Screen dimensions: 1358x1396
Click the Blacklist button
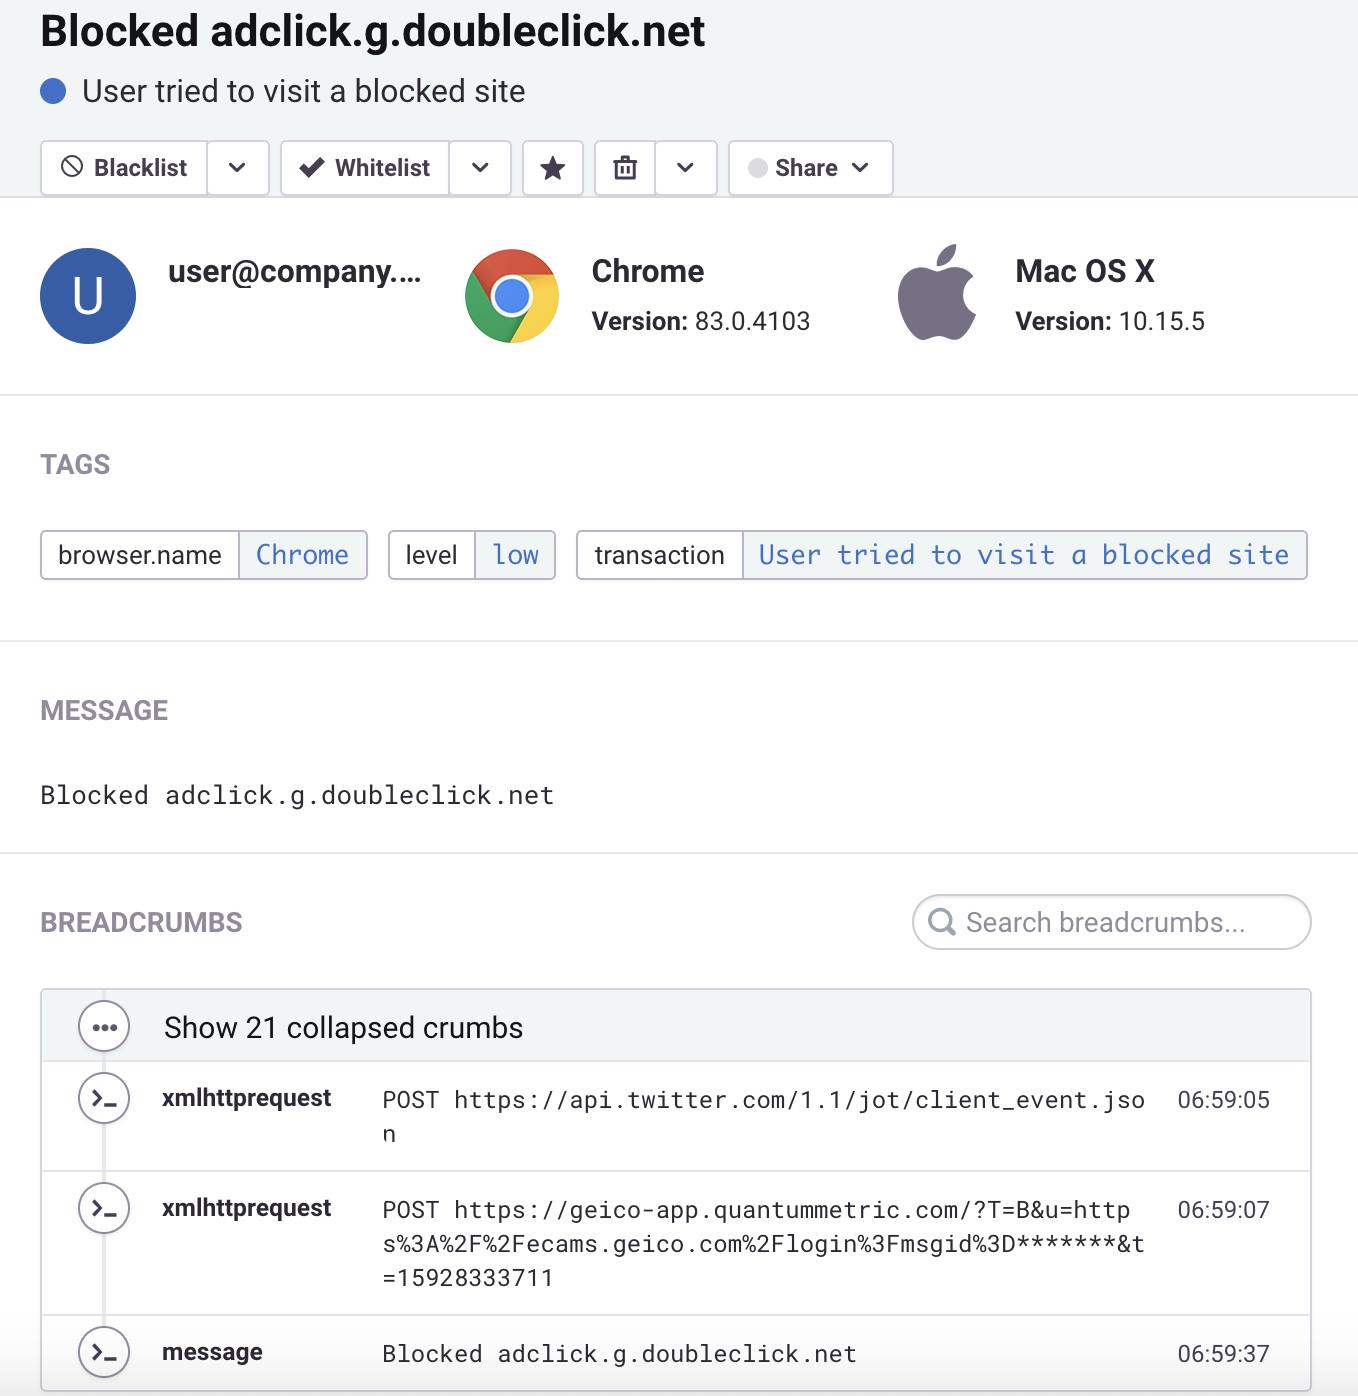pyautogui.click(x=124, y=168)
